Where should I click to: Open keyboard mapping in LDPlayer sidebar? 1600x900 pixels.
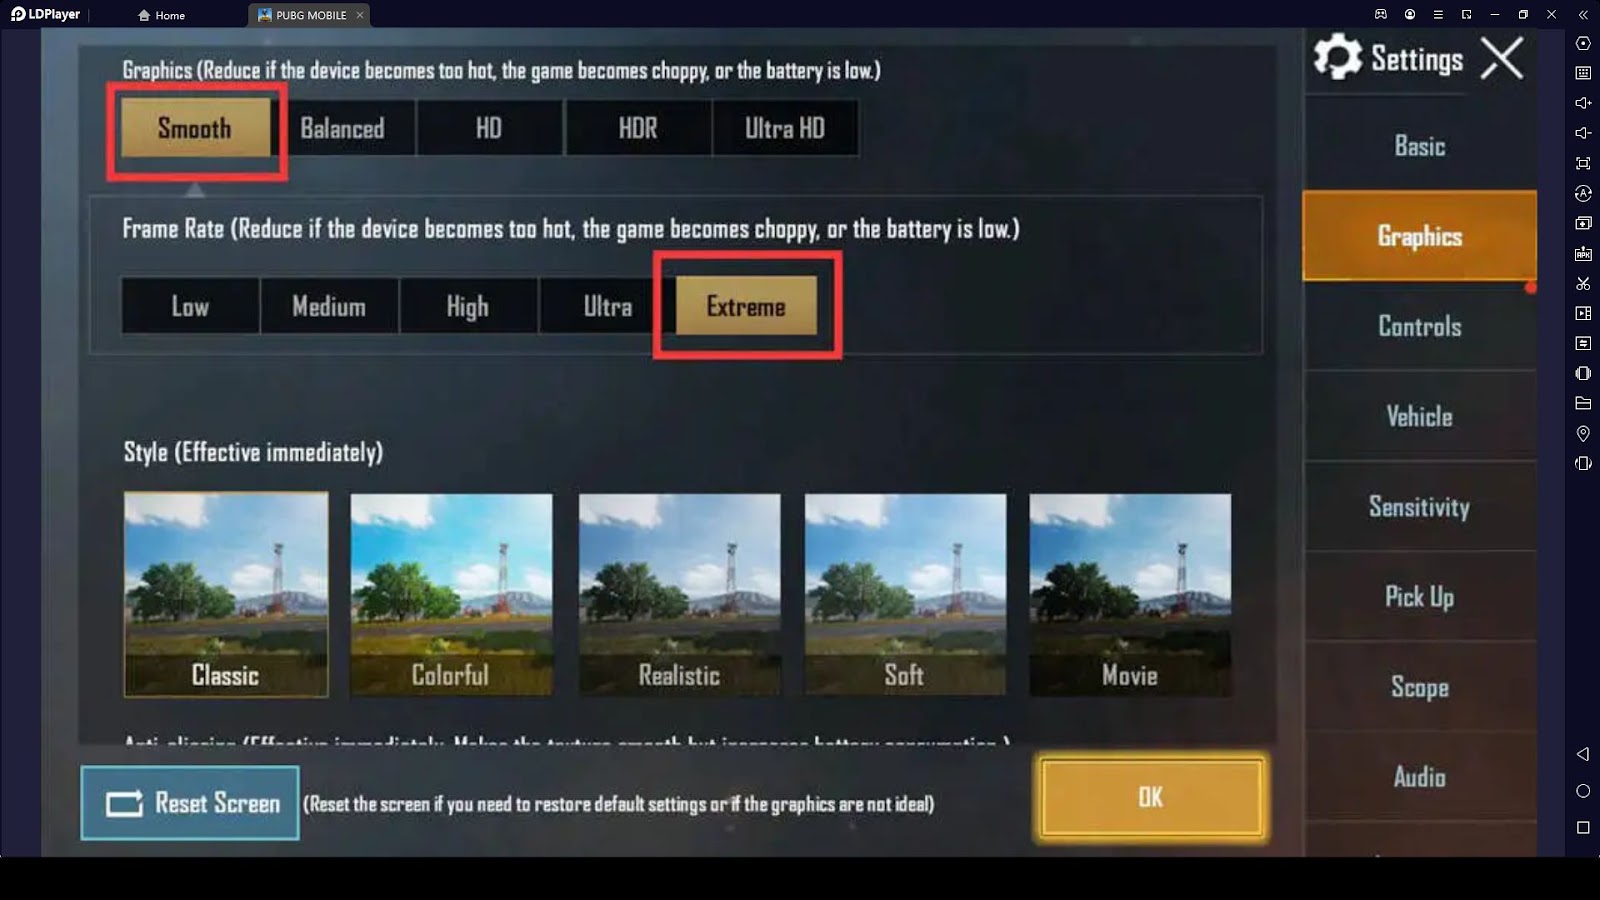(x=1583, y=73)
